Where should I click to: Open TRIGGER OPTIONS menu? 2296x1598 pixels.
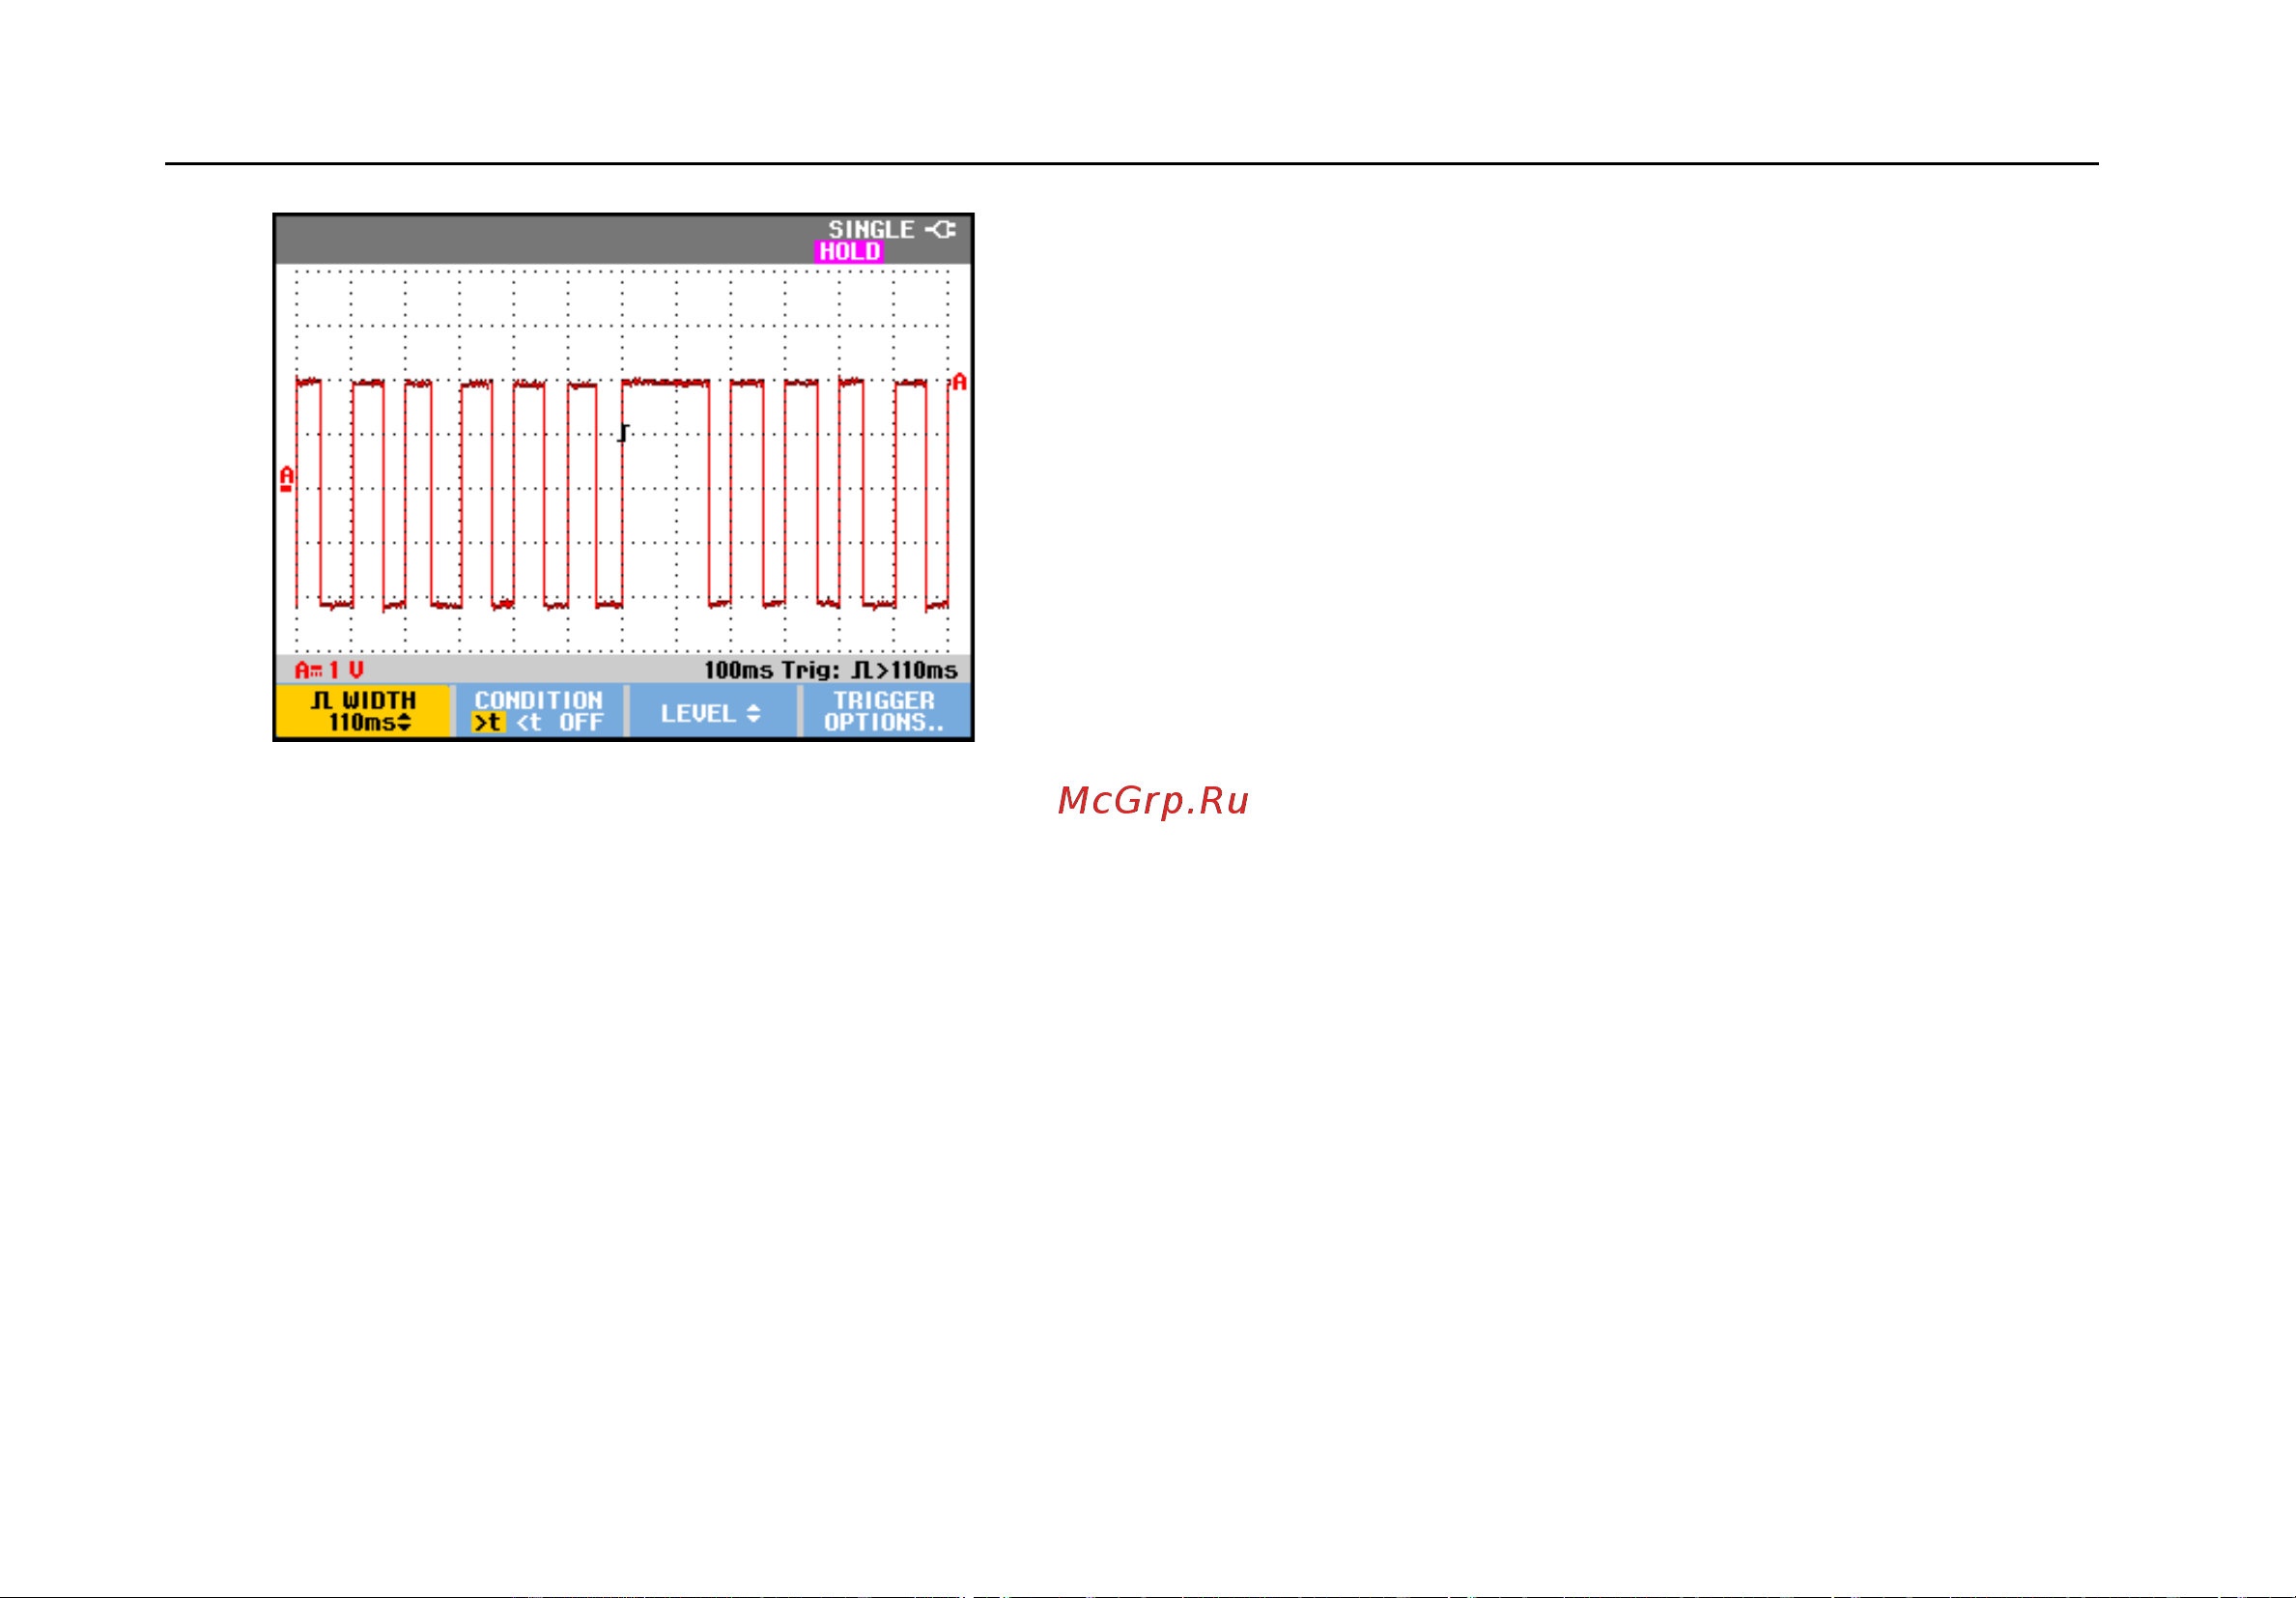coord(885,711)
